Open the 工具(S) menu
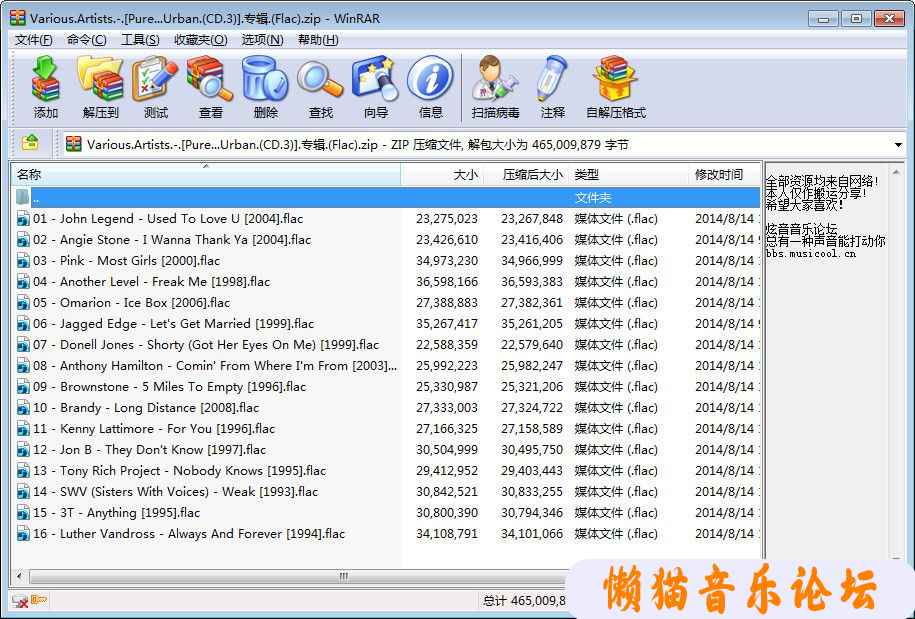Image resolution: width=915 pixels, height=619 pixels. 140,40
